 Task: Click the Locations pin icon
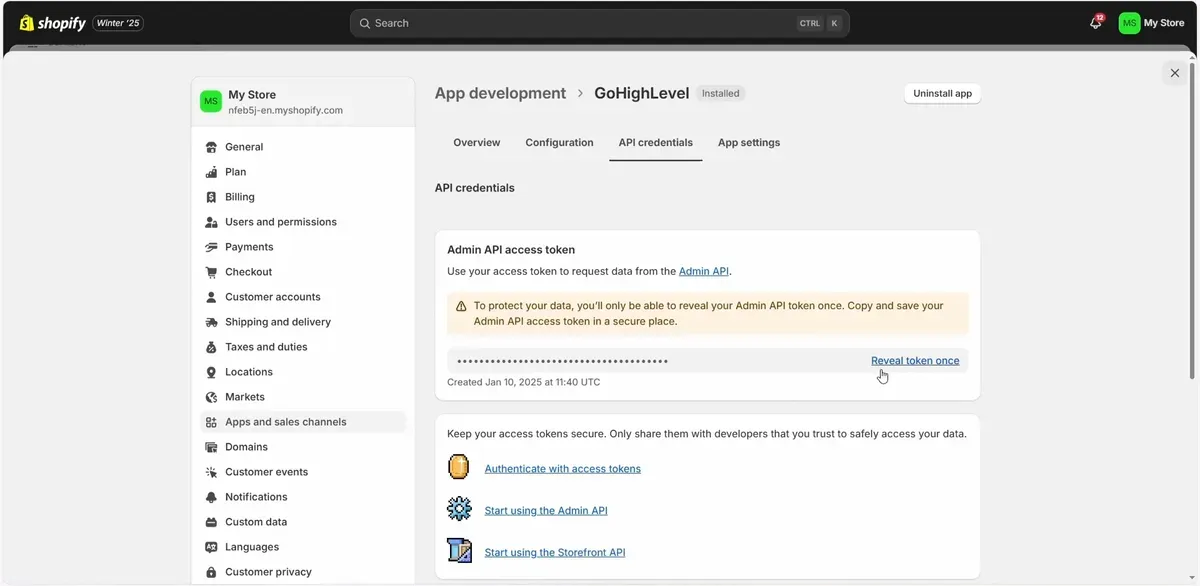click(211, 372)
